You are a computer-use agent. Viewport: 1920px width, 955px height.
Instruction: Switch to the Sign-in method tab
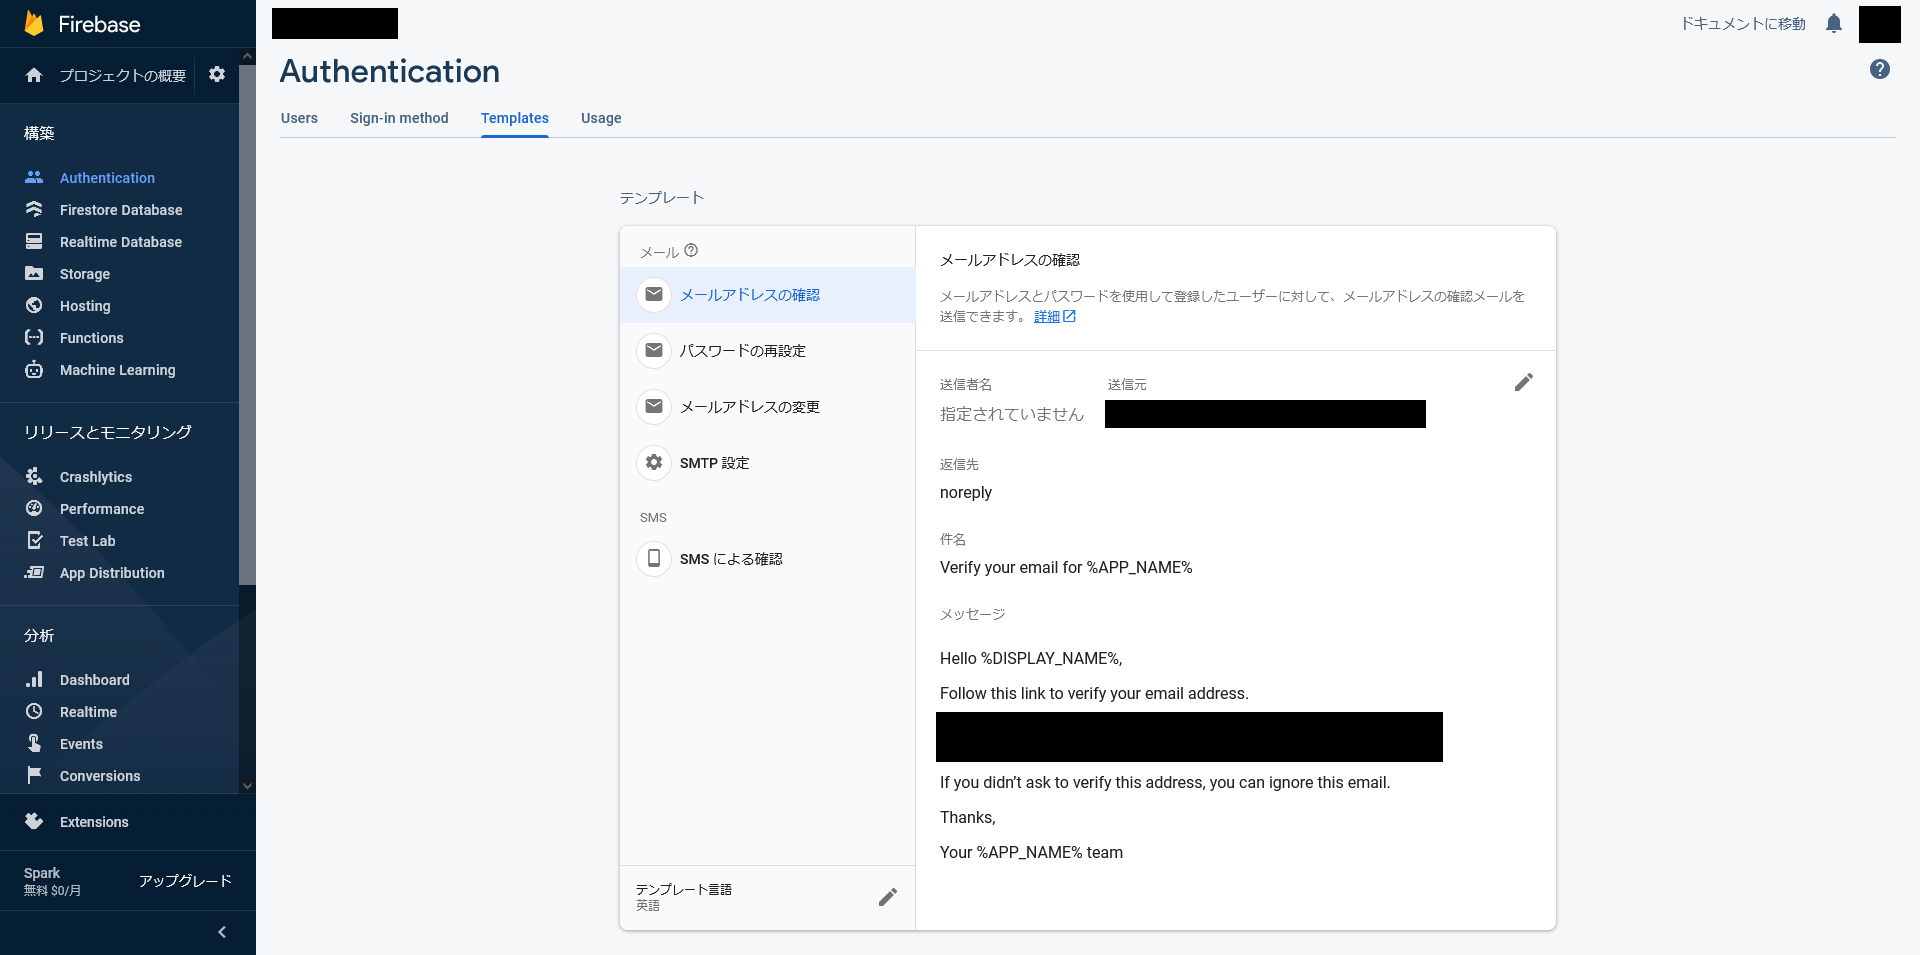pyautogui.click(x=399, y=118)
